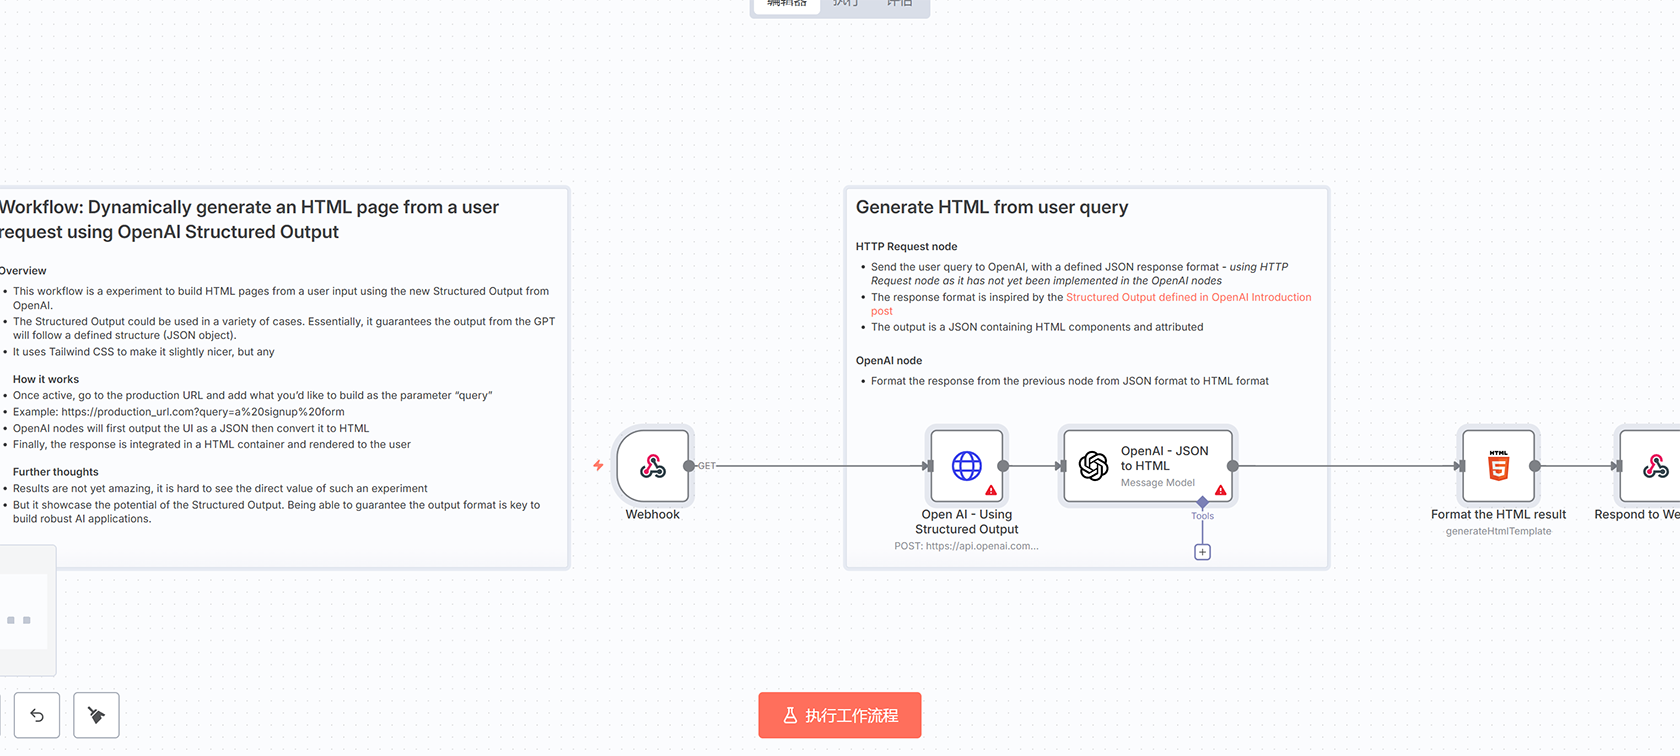1680x756 pixels.
Task: Open the OpenAI JSON to HTML node
Action: coord(1147,466)
